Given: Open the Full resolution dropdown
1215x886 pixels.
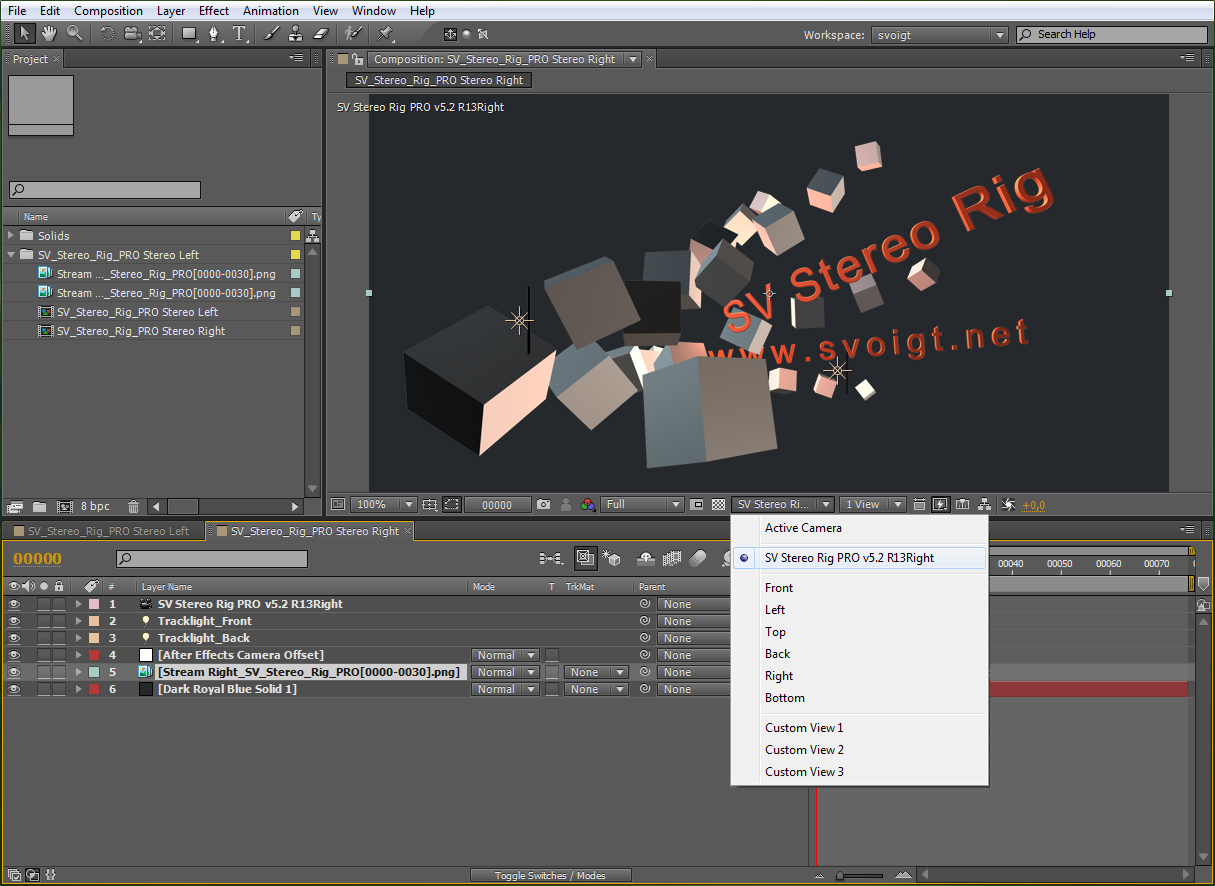Looking at the screenshot, I should point(642,505).
